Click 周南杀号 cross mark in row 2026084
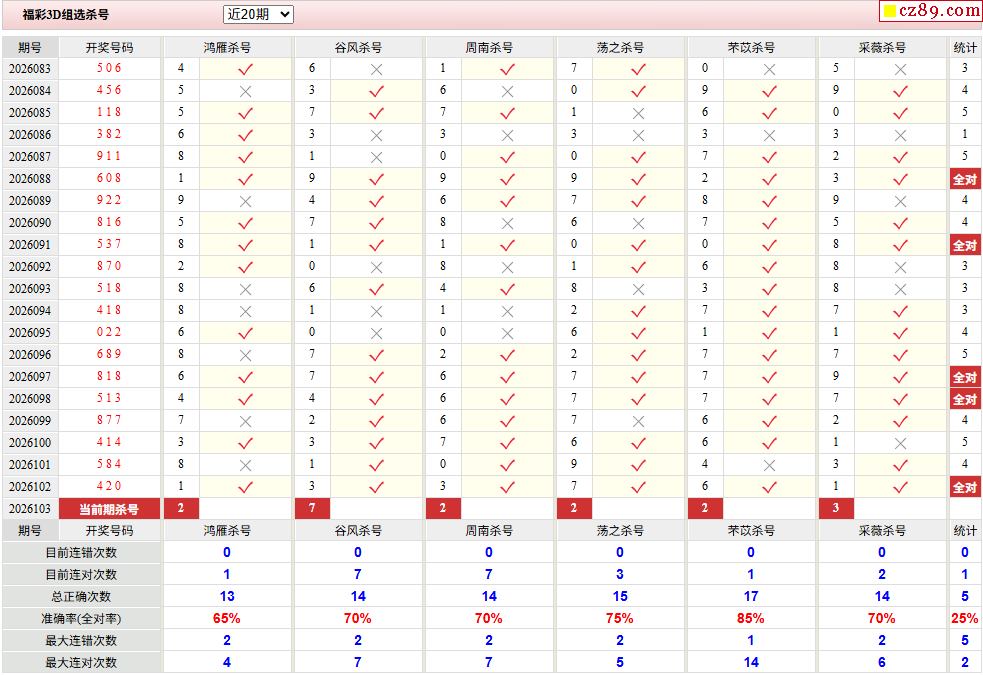This screenshot has height=675, width=983. pos(507,92)
